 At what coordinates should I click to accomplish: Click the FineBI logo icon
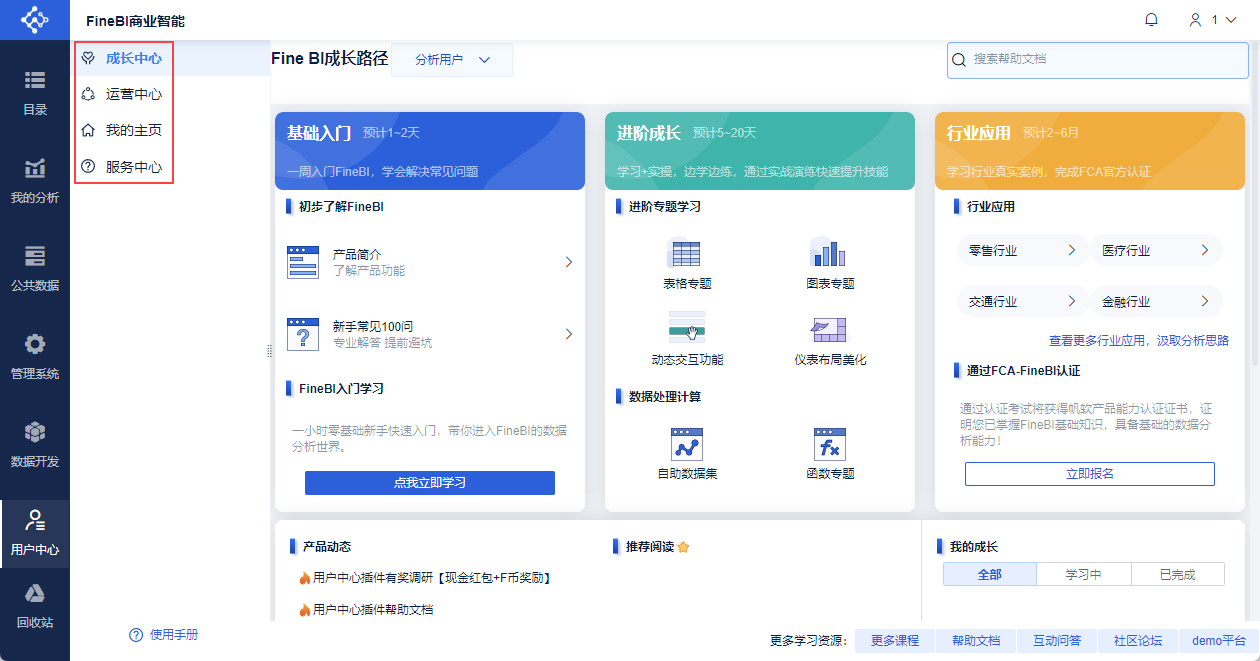pyautogui.click(x=34, y=20)
